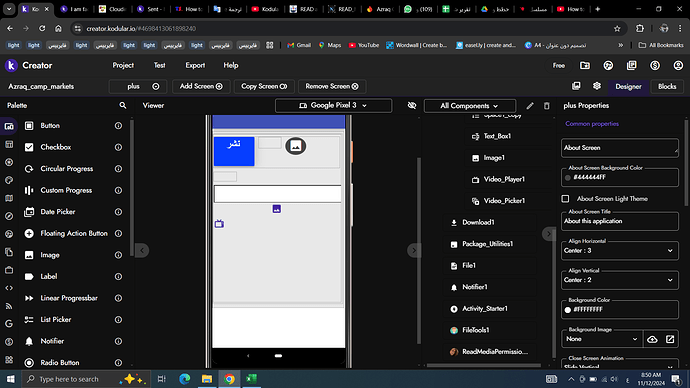The height and width of the screenshot is (388, 690).
Task: Switch to the Blocks view
Action: (667, 87)
